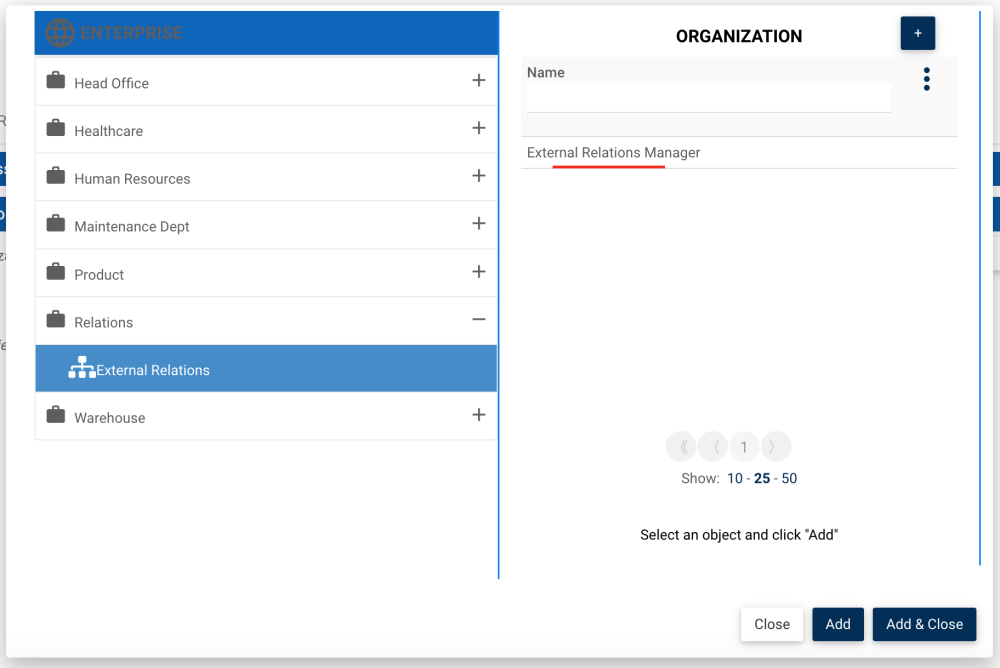Image resolution: width=1000 pixels, height=668 pixels.
Task: Select the Head Office row label
Action: click(x=112, y=84)
